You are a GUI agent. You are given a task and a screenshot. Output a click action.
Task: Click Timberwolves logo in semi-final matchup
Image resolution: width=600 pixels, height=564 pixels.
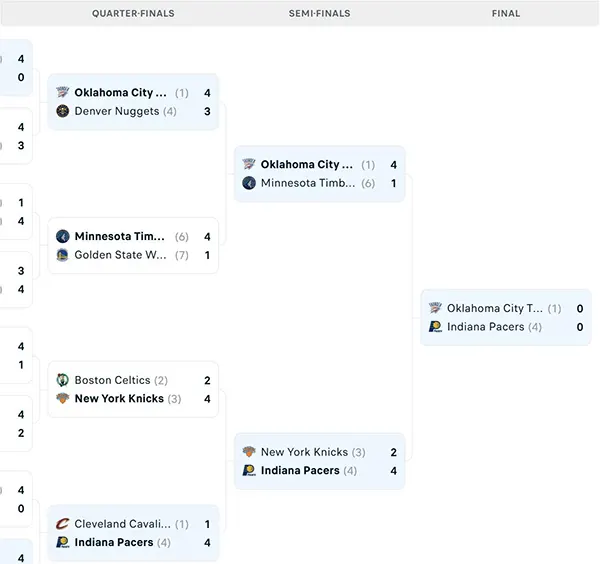point(249,183)
